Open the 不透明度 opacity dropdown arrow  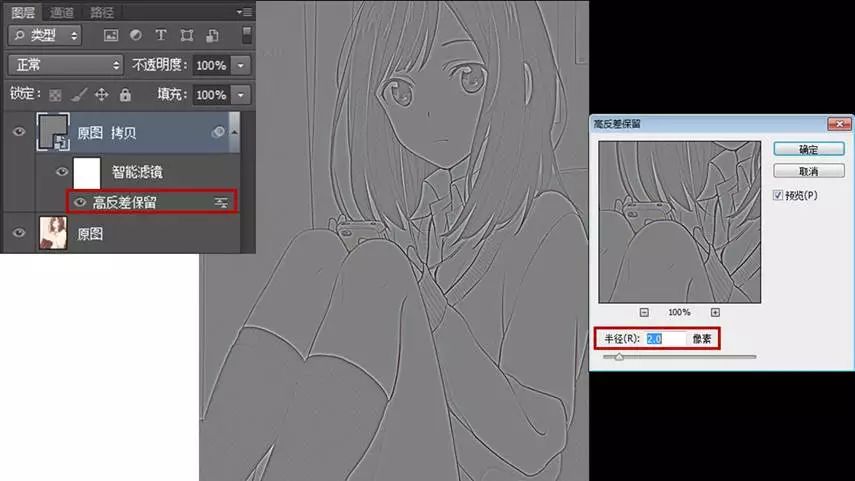242,65
